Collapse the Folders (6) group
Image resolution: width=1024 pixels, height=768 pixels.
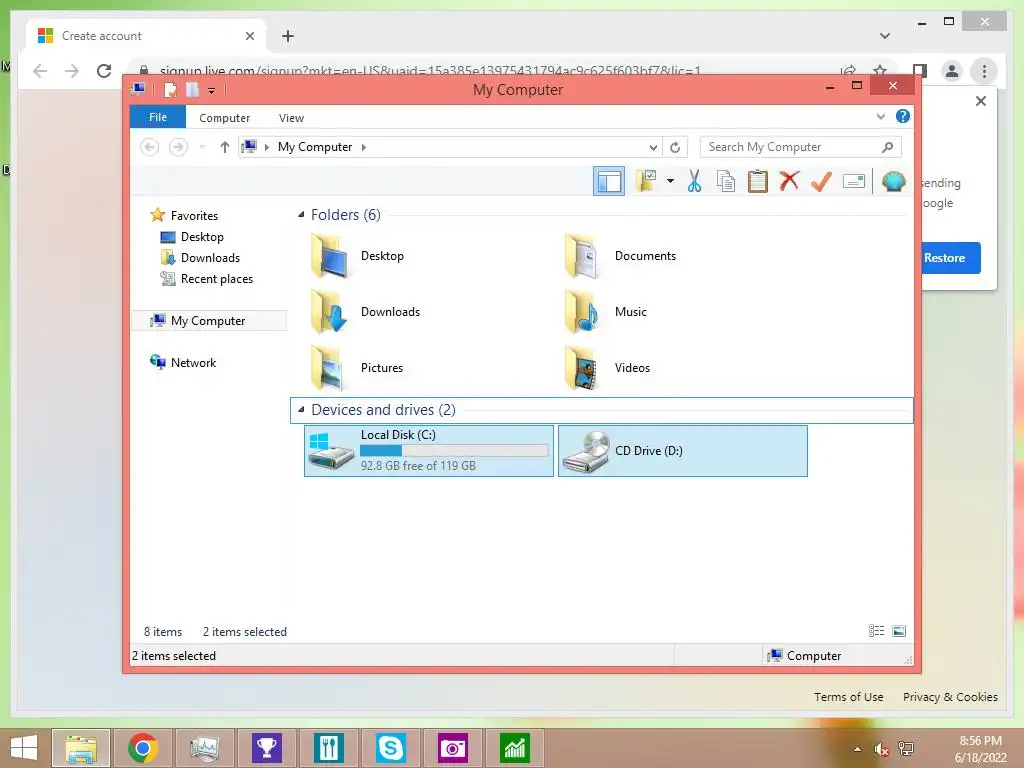pos(301,215)
